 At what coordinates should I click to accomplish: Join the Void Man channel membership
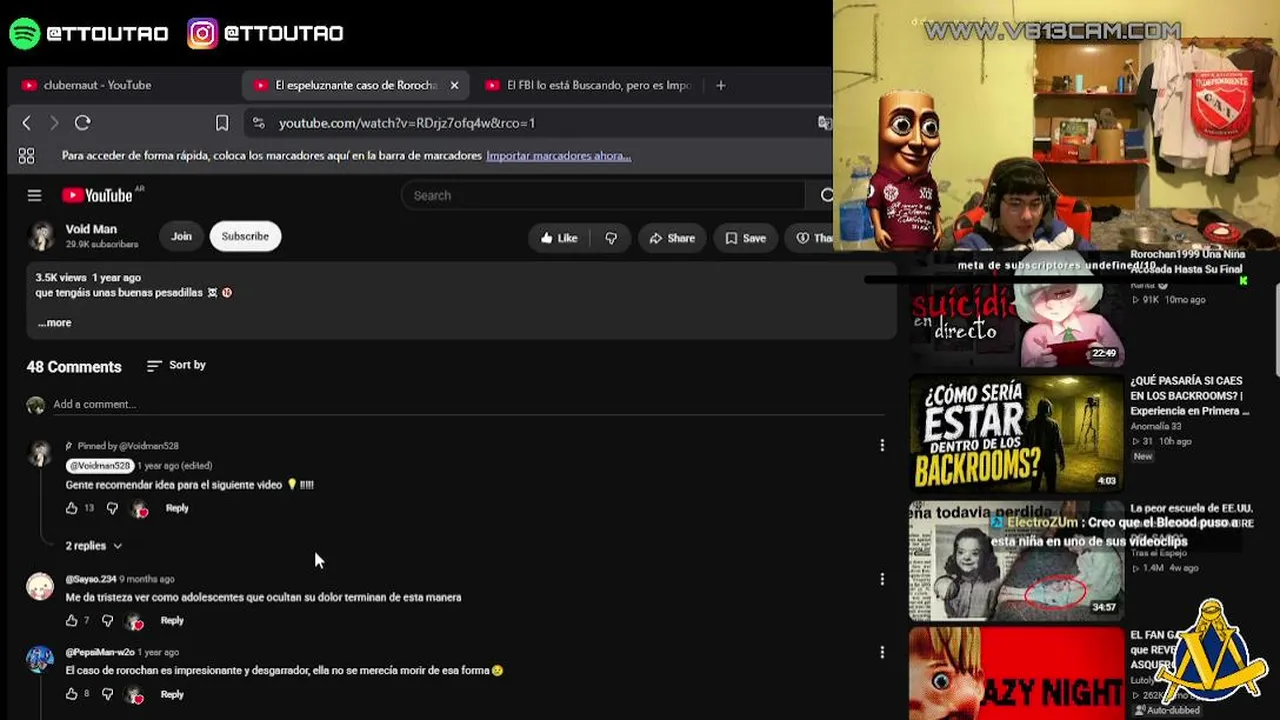181,237
